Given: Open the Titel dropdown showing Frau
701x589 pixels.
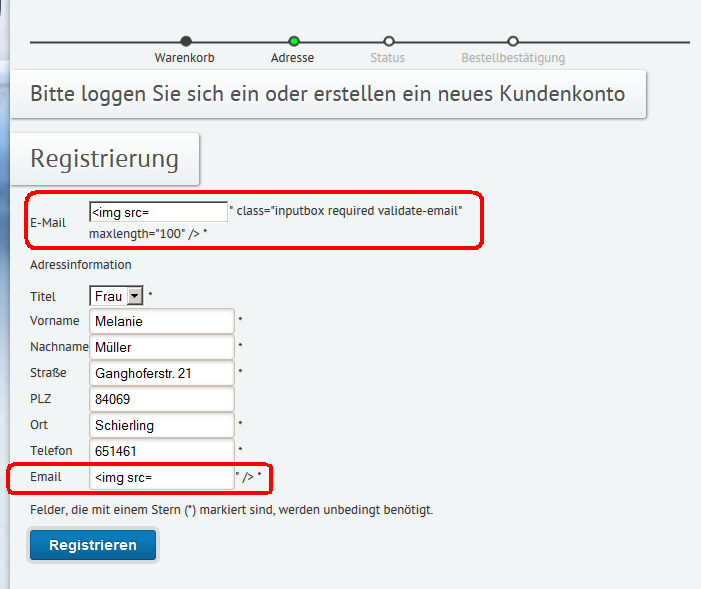Looking at the screenshot, I should (x=116, y=296).
